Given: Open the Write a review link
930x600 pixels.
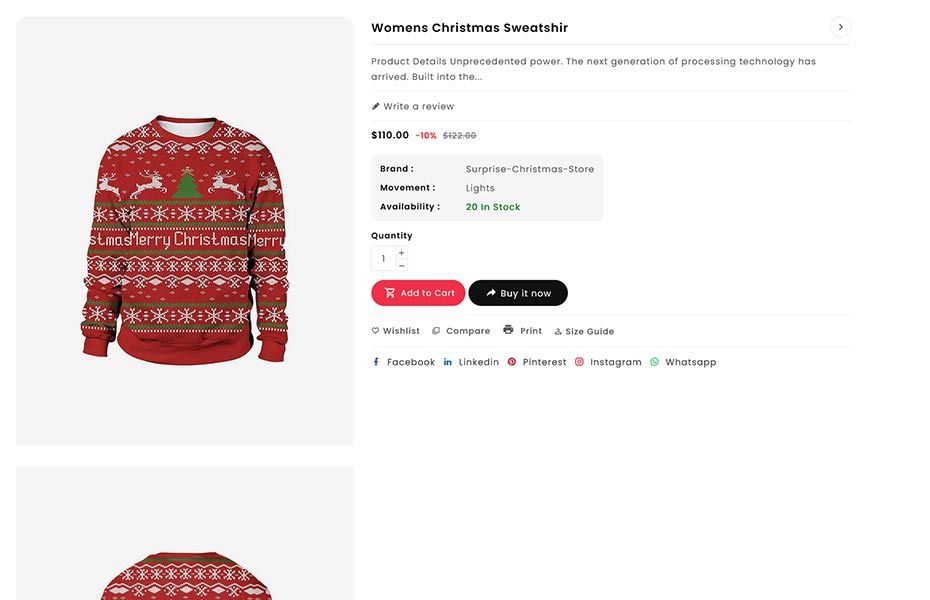Looking at the screenshot, I should pos(418,106).
